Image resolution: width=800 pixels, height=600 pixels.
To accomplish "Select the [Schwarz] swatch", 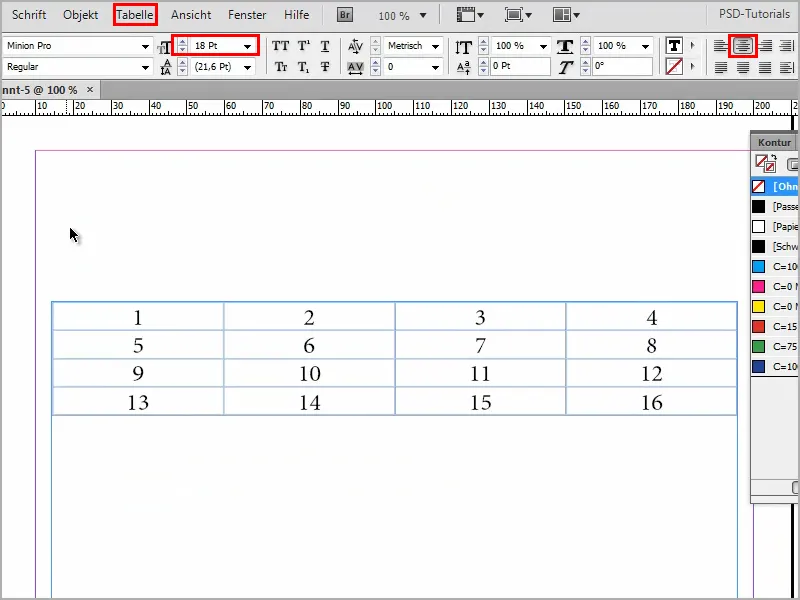I will pyautogui.click(x=770, y=246).
